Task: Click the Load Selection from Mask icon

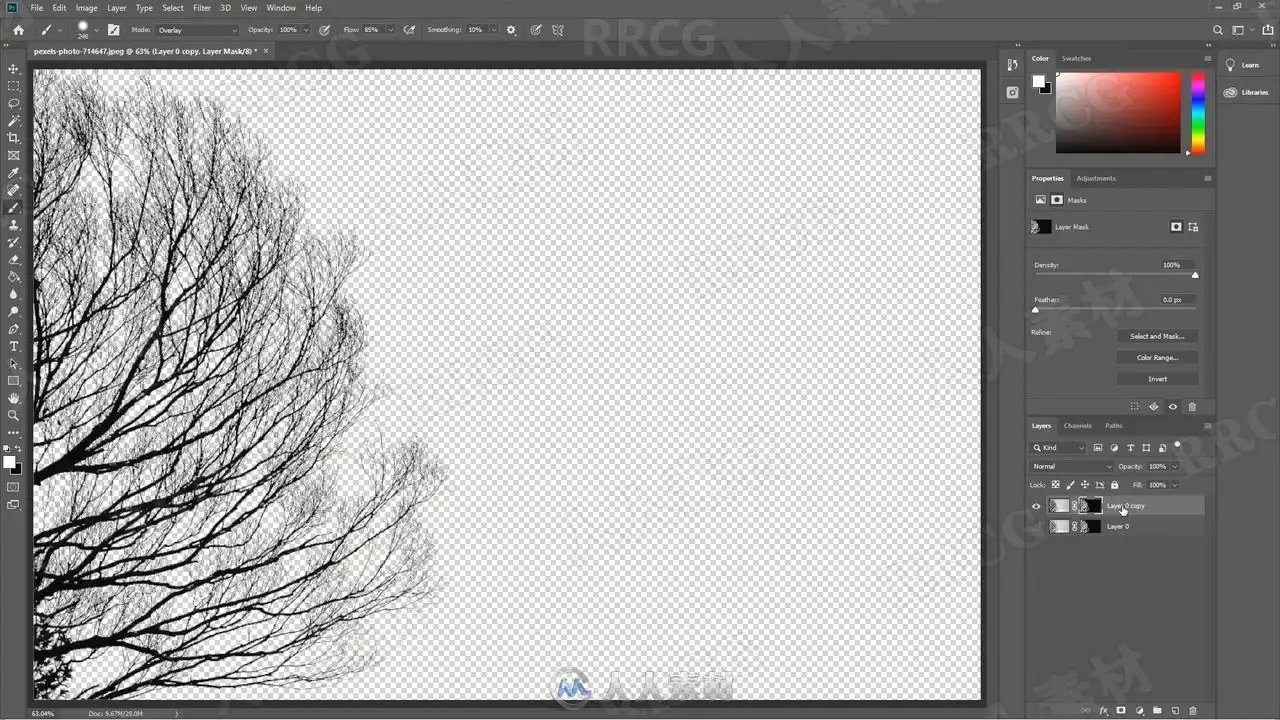Action: click(1134, 407)
